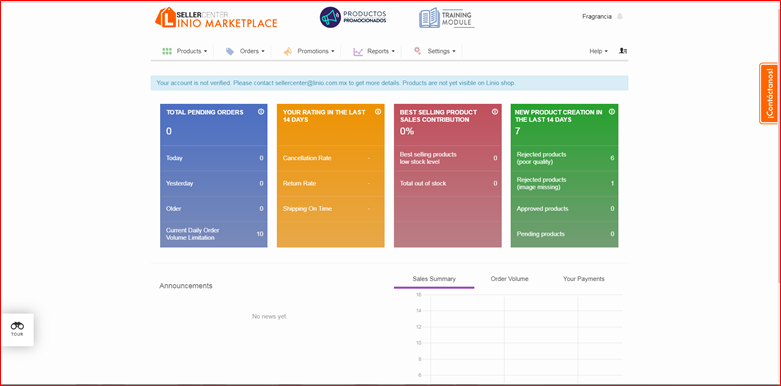The height and width of the screenshot is (386, 781).
Task: Click the Approved products row
Action: [x=564, y=209]
